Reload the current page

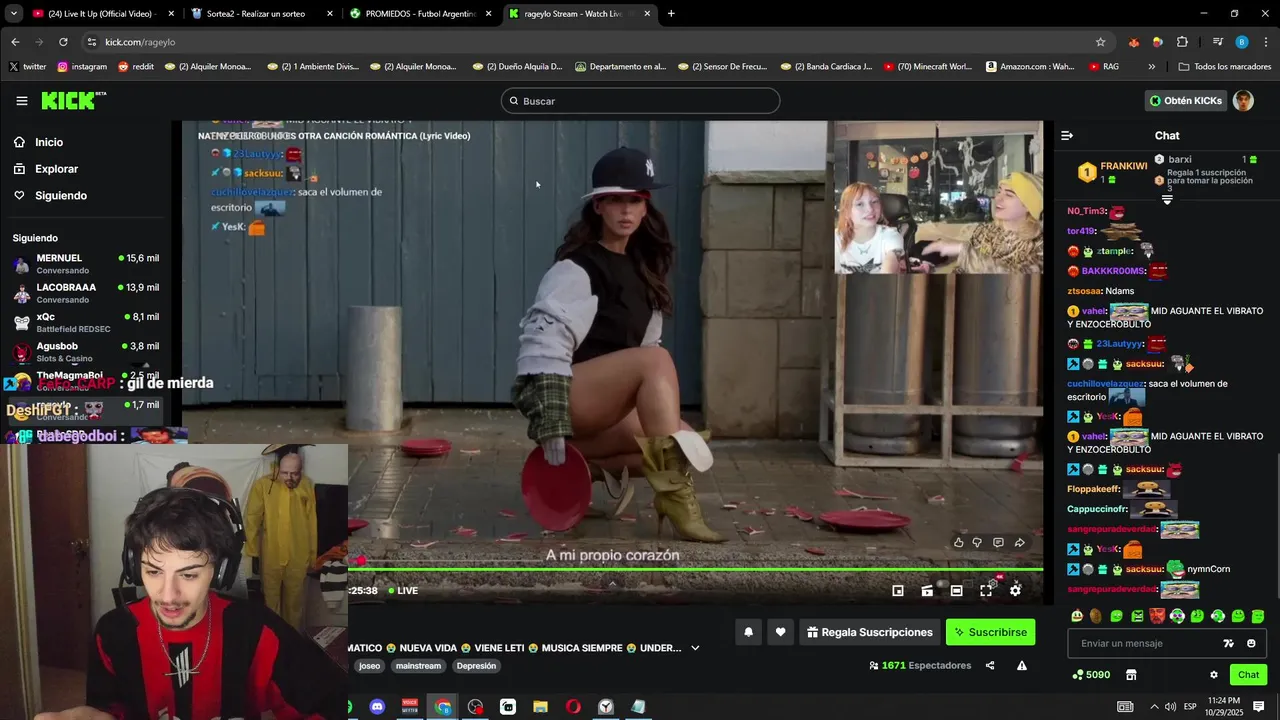click(x=63, y=42)
